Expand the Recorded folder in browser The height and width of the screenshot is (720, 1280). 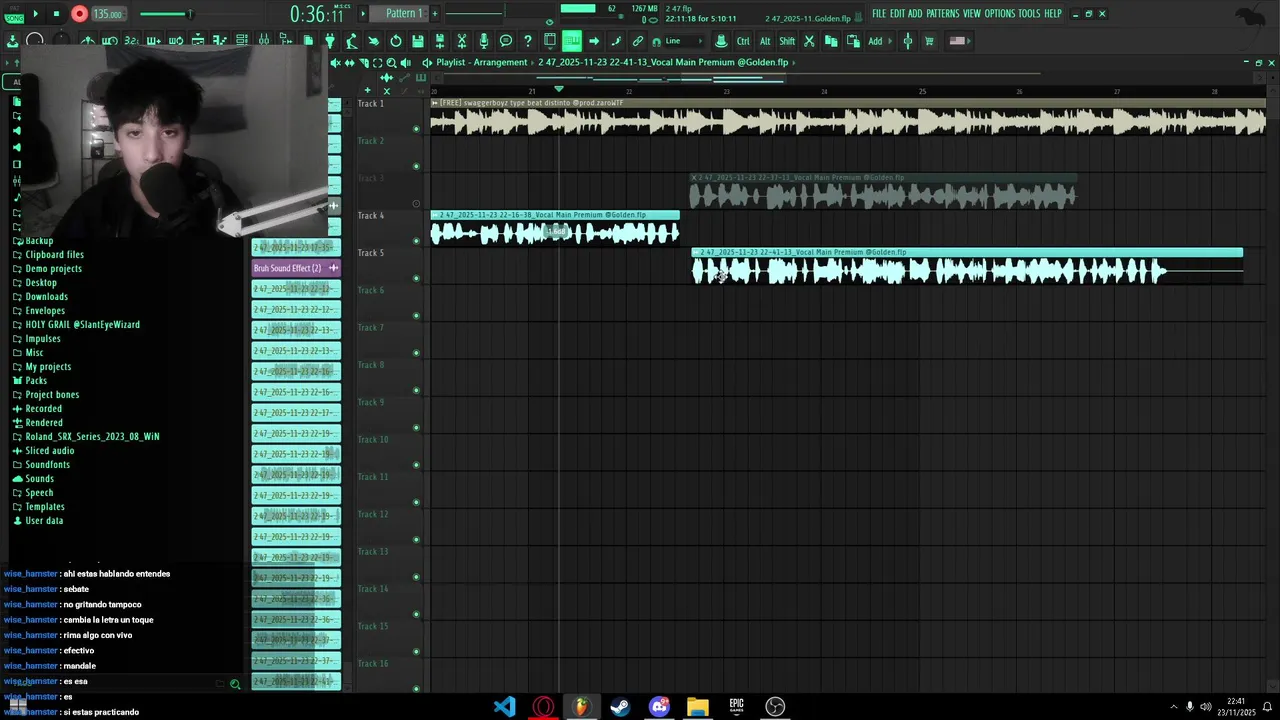point(43,408)
